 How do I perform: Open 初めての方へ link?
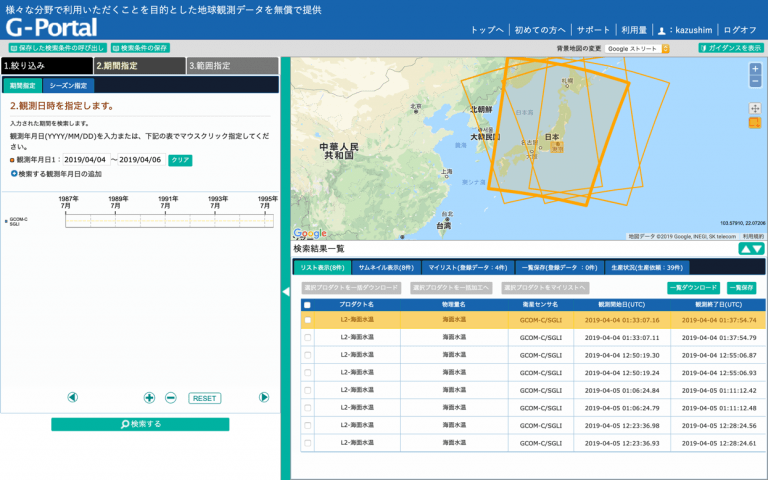tap(540, 30)
